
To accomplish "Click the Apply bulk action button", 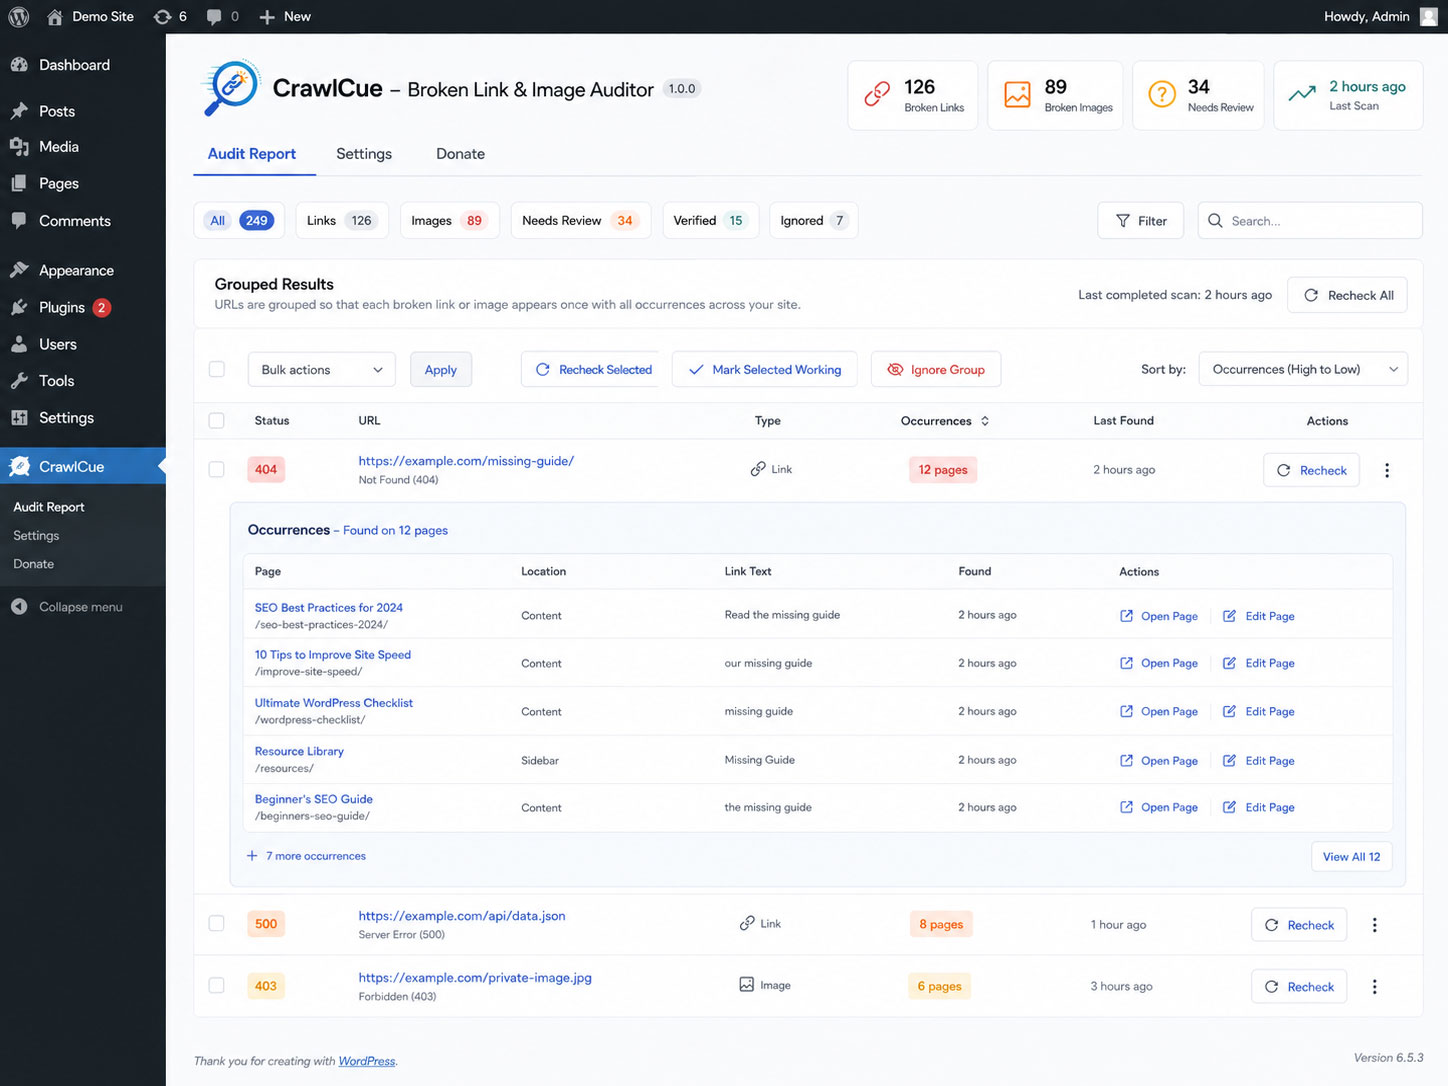I will (441, 370).
